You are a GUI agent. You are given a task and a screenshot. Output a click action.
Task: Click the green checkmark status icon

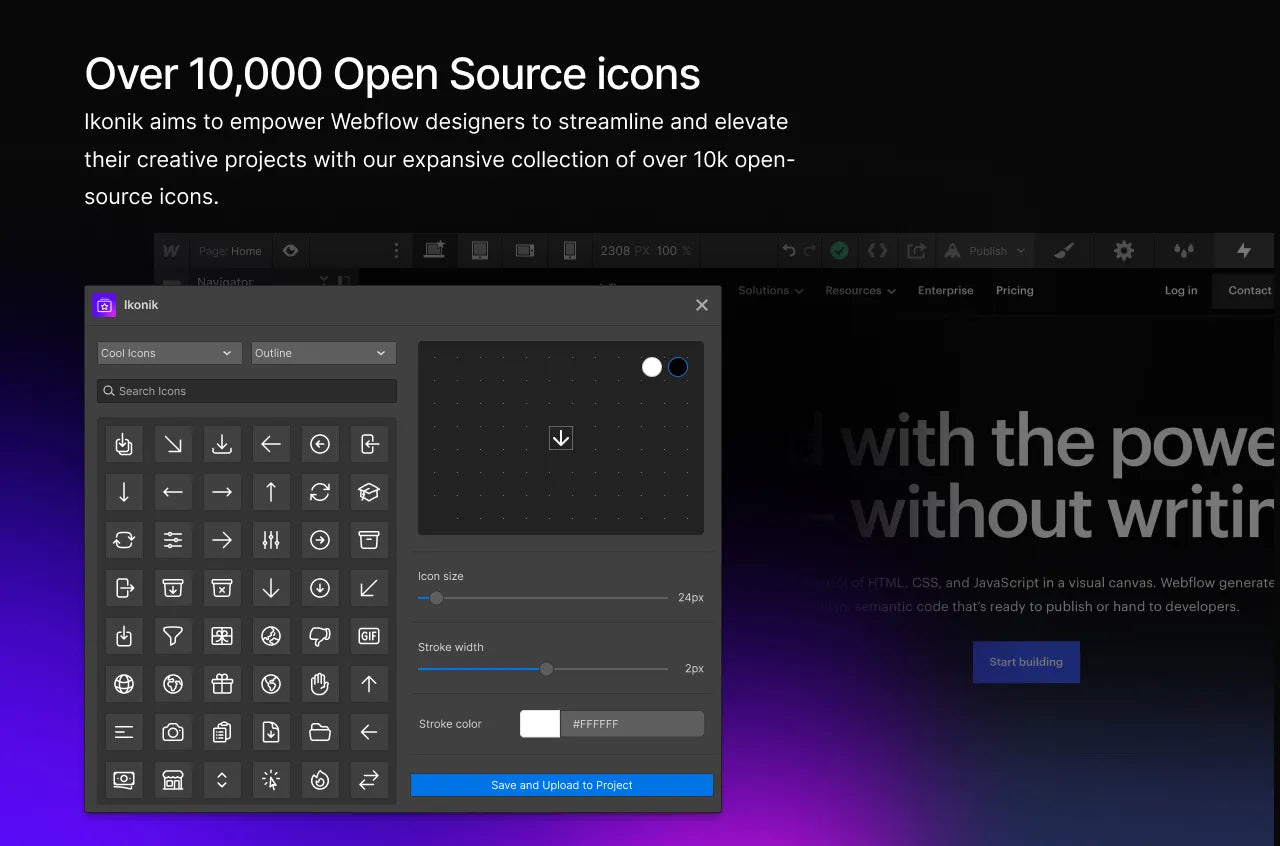pyautogui.click(x=839, y=250)
